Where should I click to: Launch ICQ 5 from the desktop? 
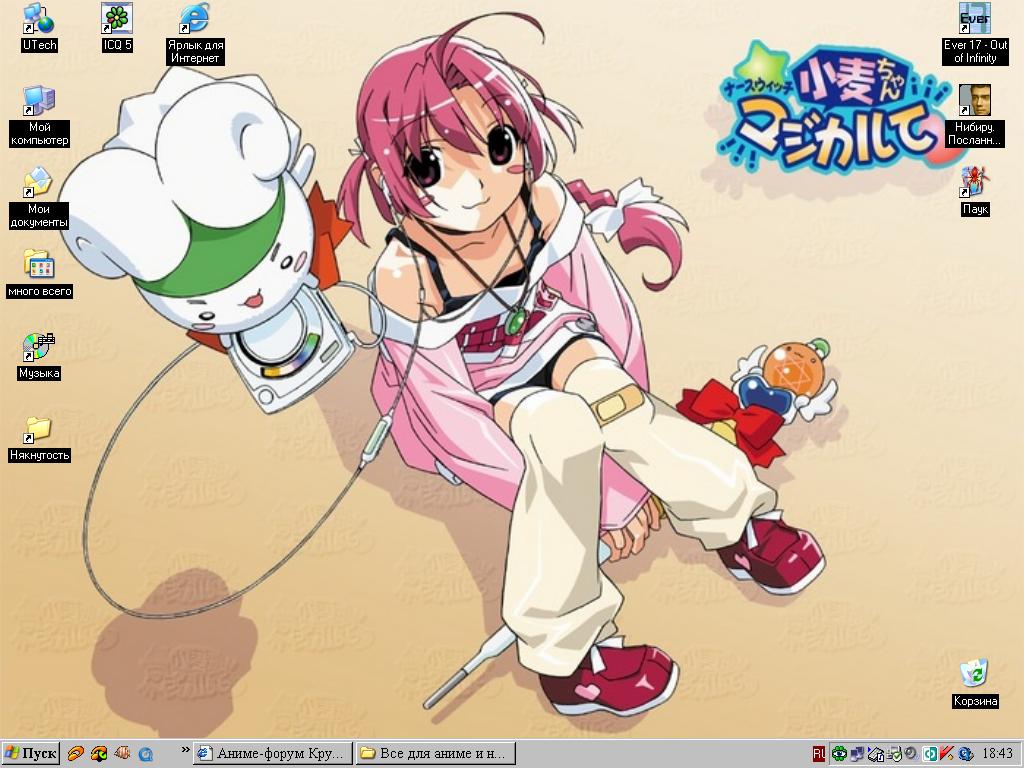coord(117,27)
